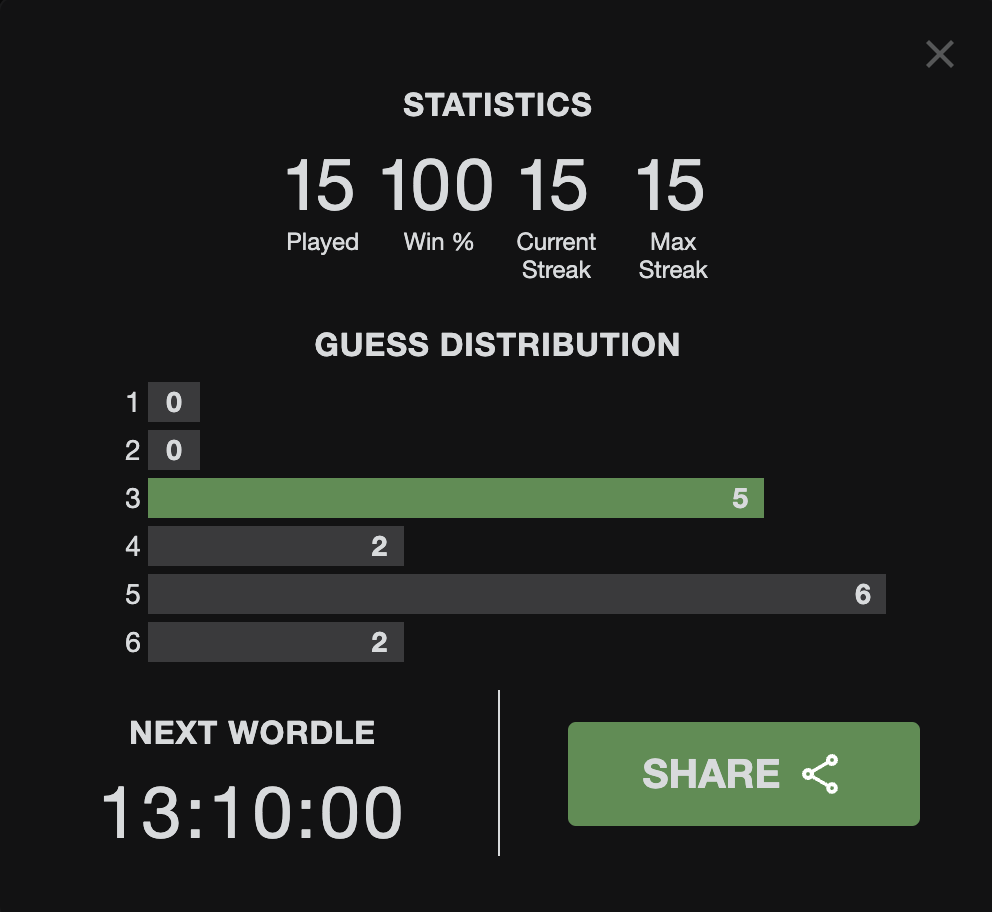This screenshot has height=912, width=992.
Task: Click the Next Wordle countdown timer
Action: [x=252, y=813]
